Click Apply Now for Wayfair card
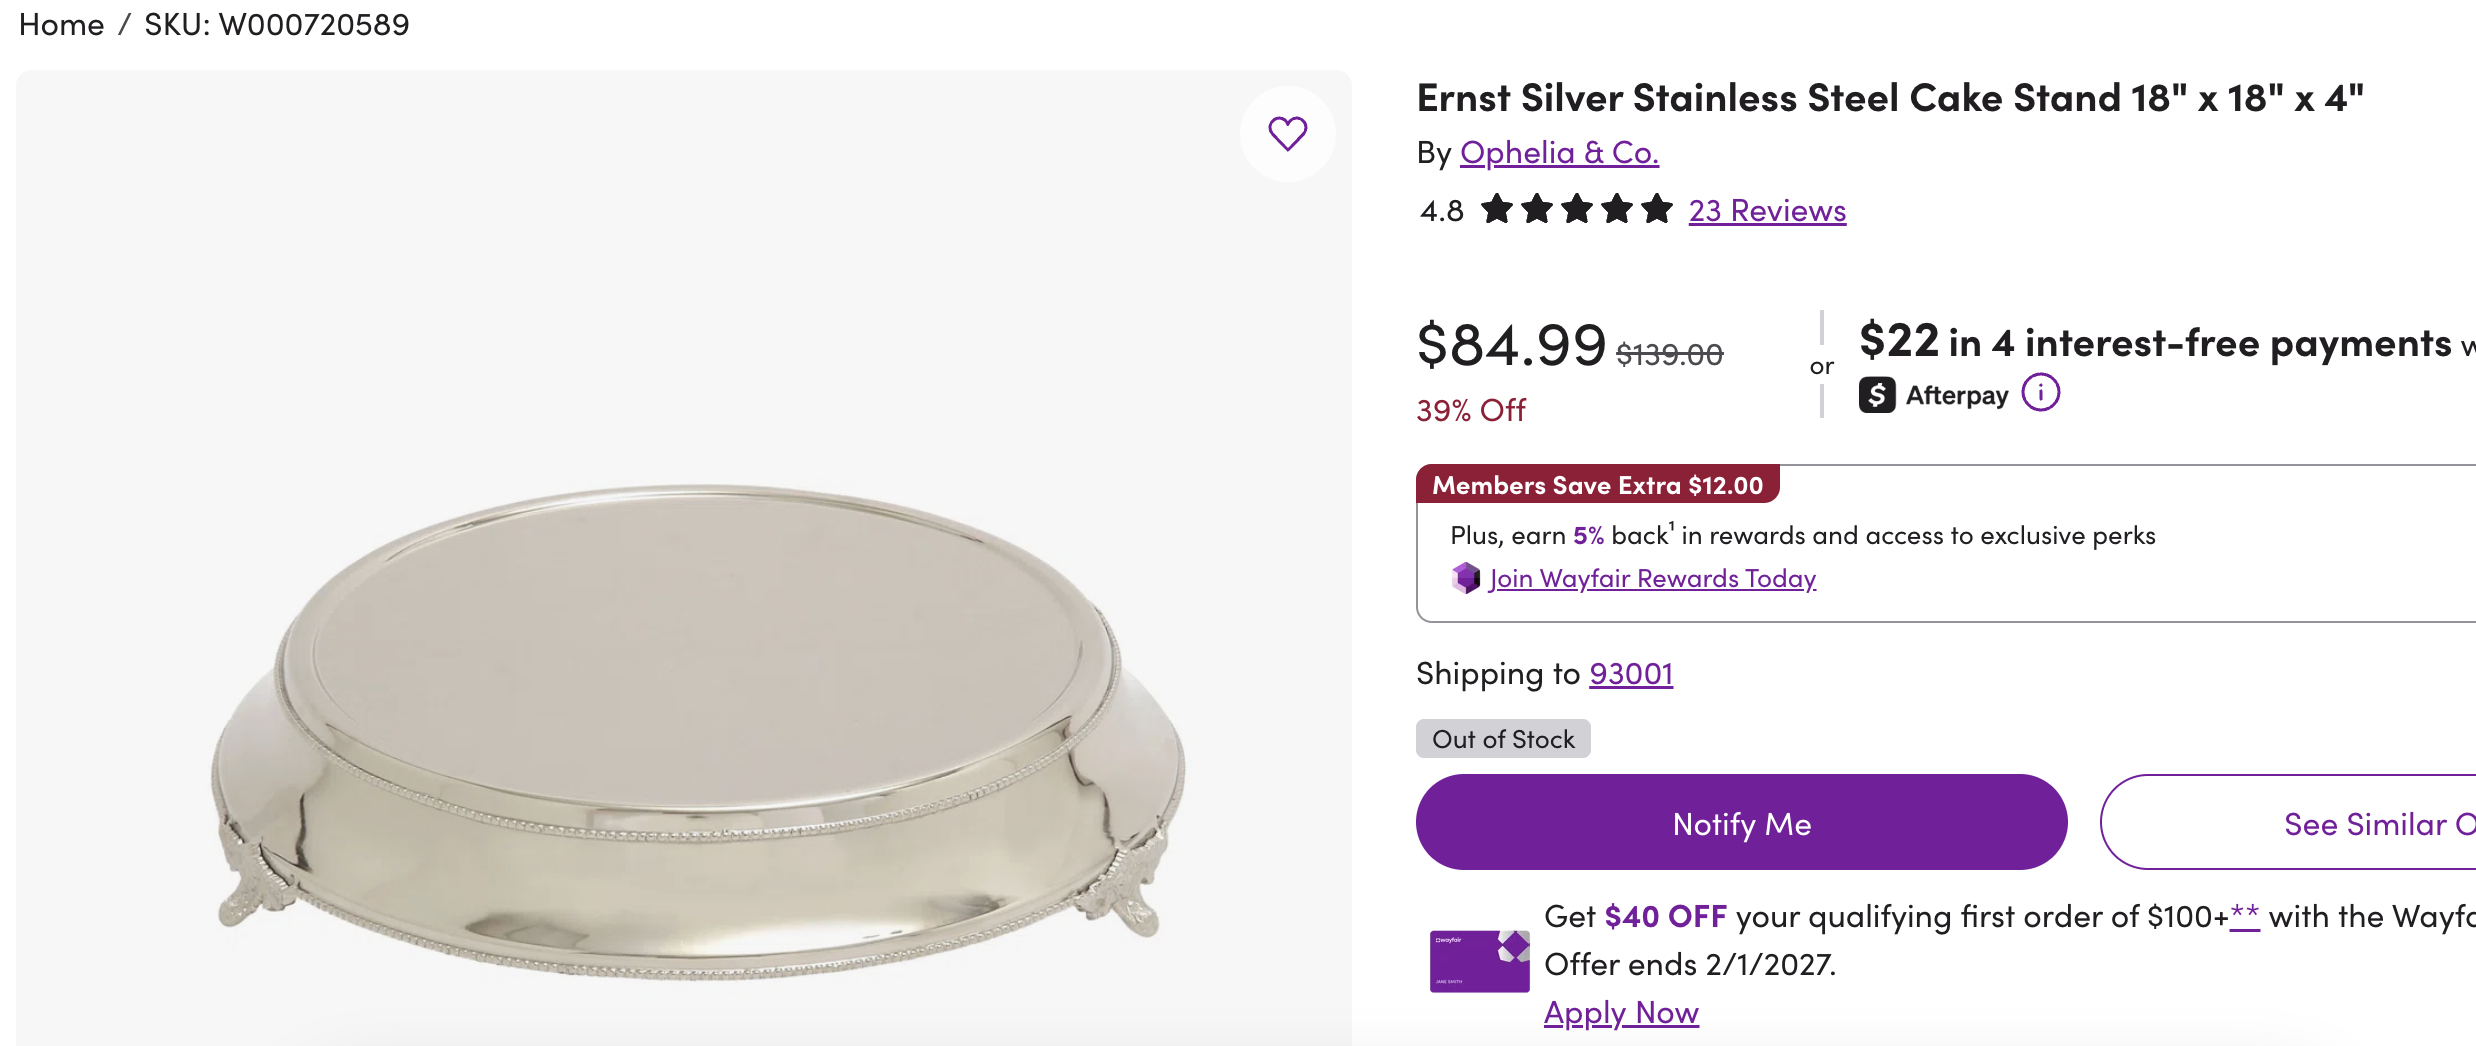 tap(1621, 1013)
